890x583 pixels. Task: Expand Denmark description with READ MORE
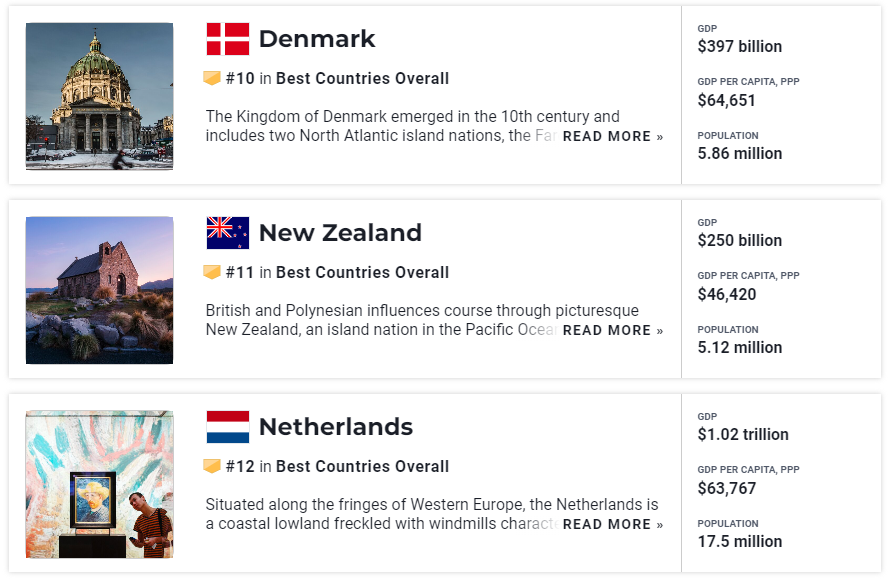tap(612, 136)
